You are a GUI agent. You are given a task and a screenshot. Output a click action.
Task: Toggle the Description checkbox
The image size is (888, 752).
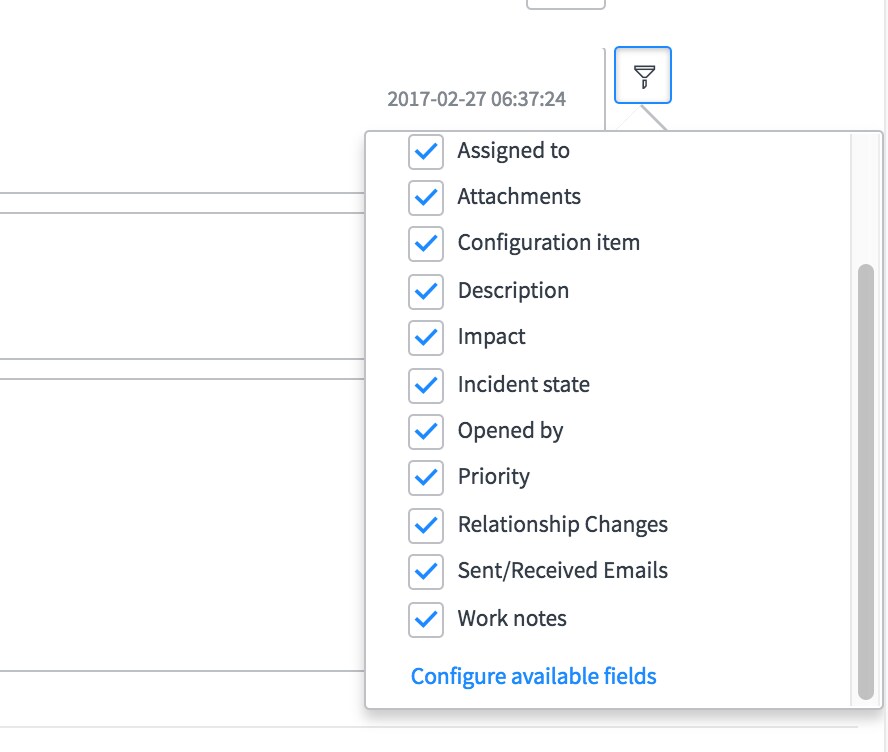point(426,292)
